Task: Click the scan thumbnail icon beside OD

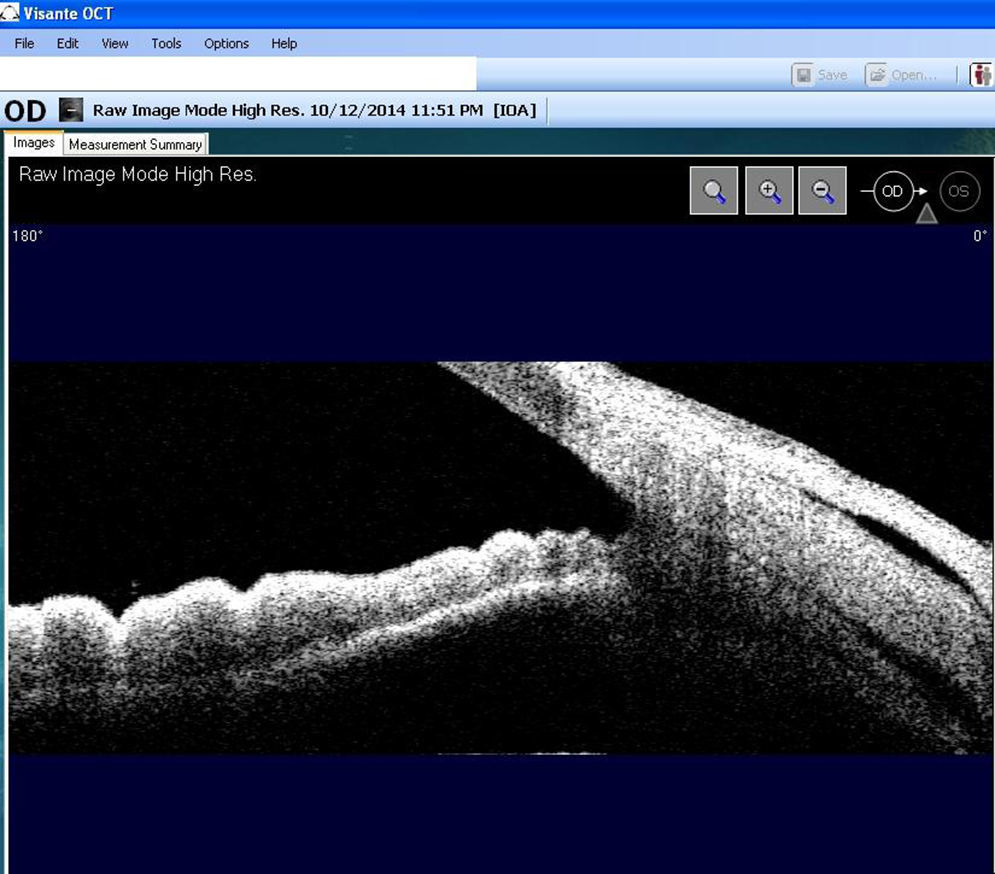Action: [x=70, y=110]
